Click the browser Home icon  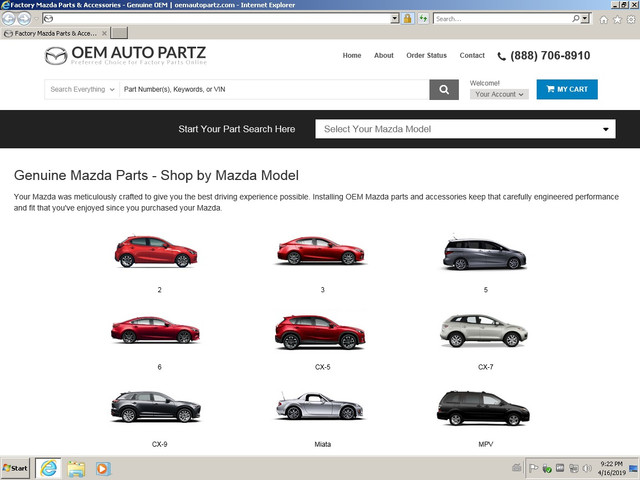pos(603,19)
